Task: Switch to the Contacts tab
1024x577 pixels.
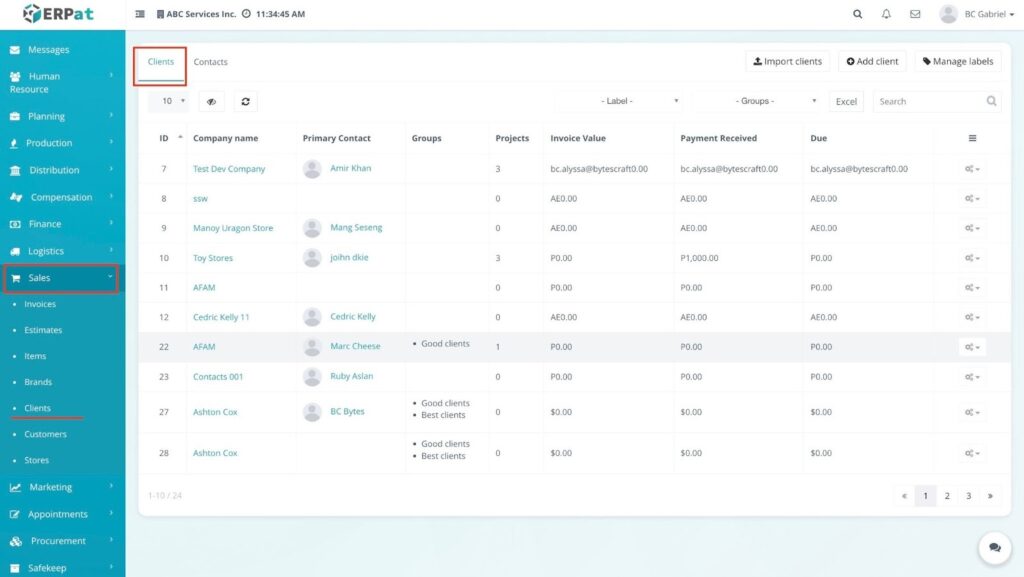Action: point(210,62)
